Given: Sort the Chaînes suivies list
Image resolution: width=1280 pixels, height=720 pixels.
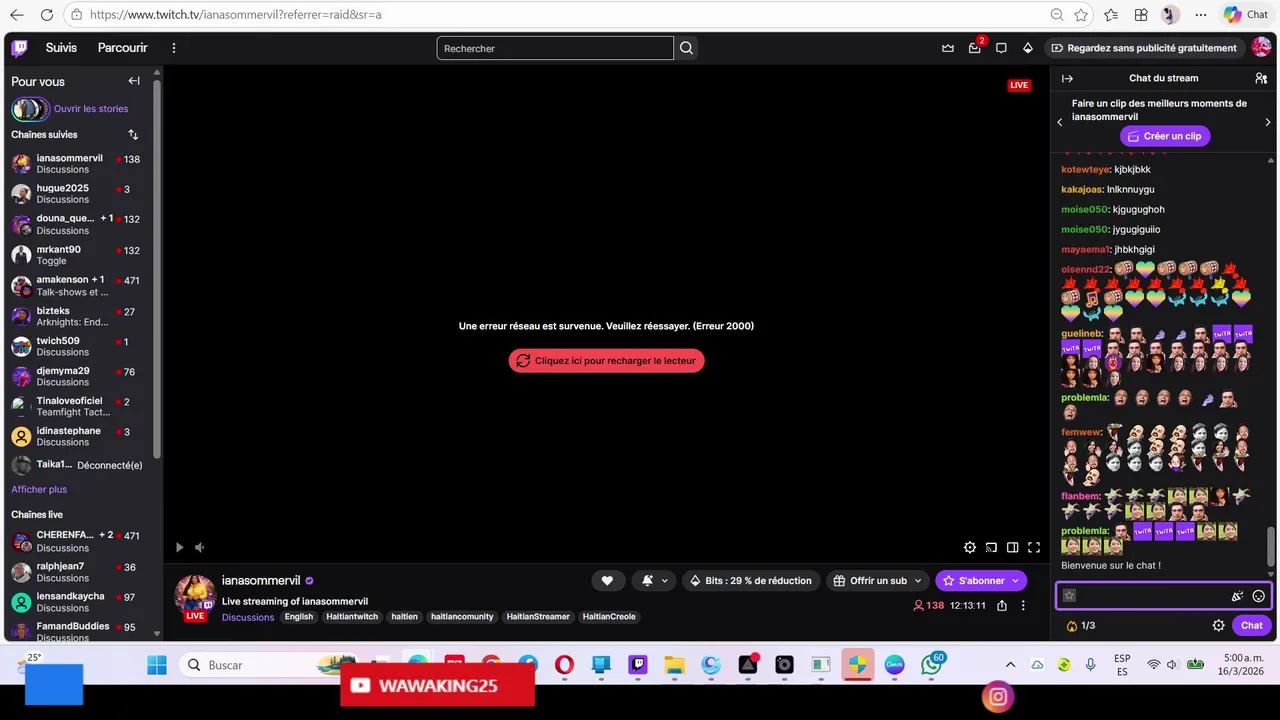Looking at the screenshot, I should click(133, 135).
